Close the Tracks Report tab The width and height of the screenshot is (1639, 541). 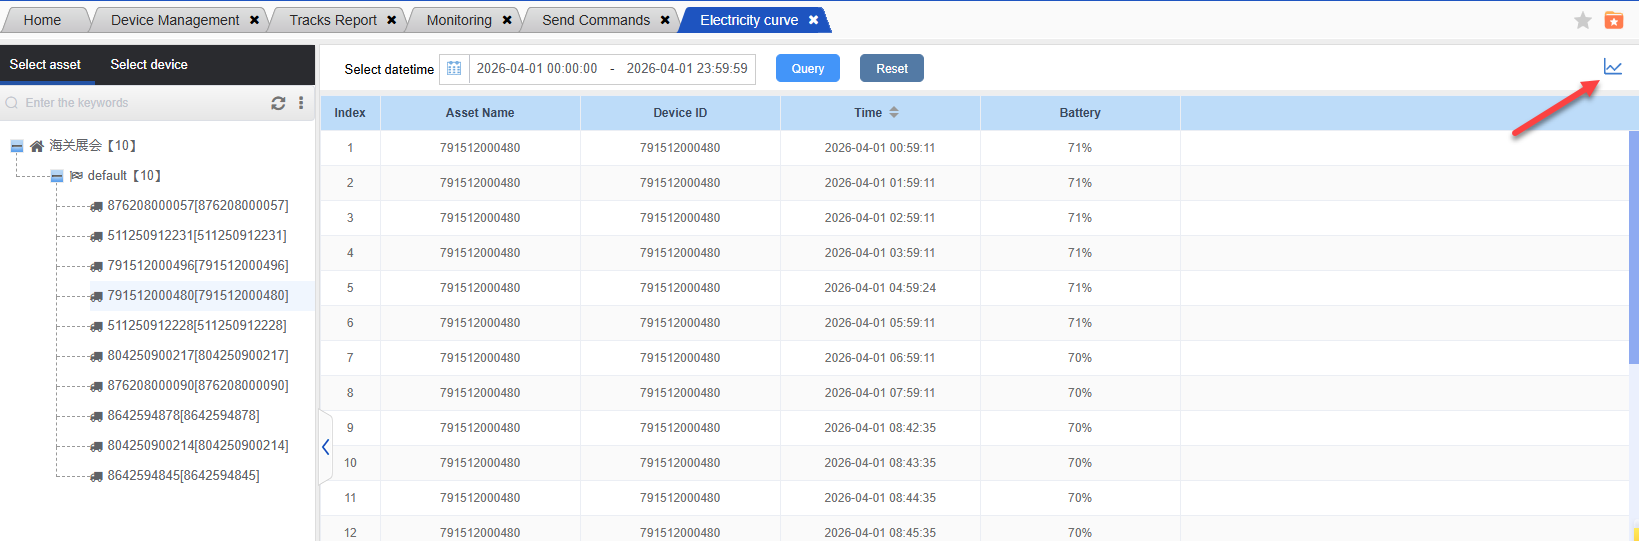391,20
